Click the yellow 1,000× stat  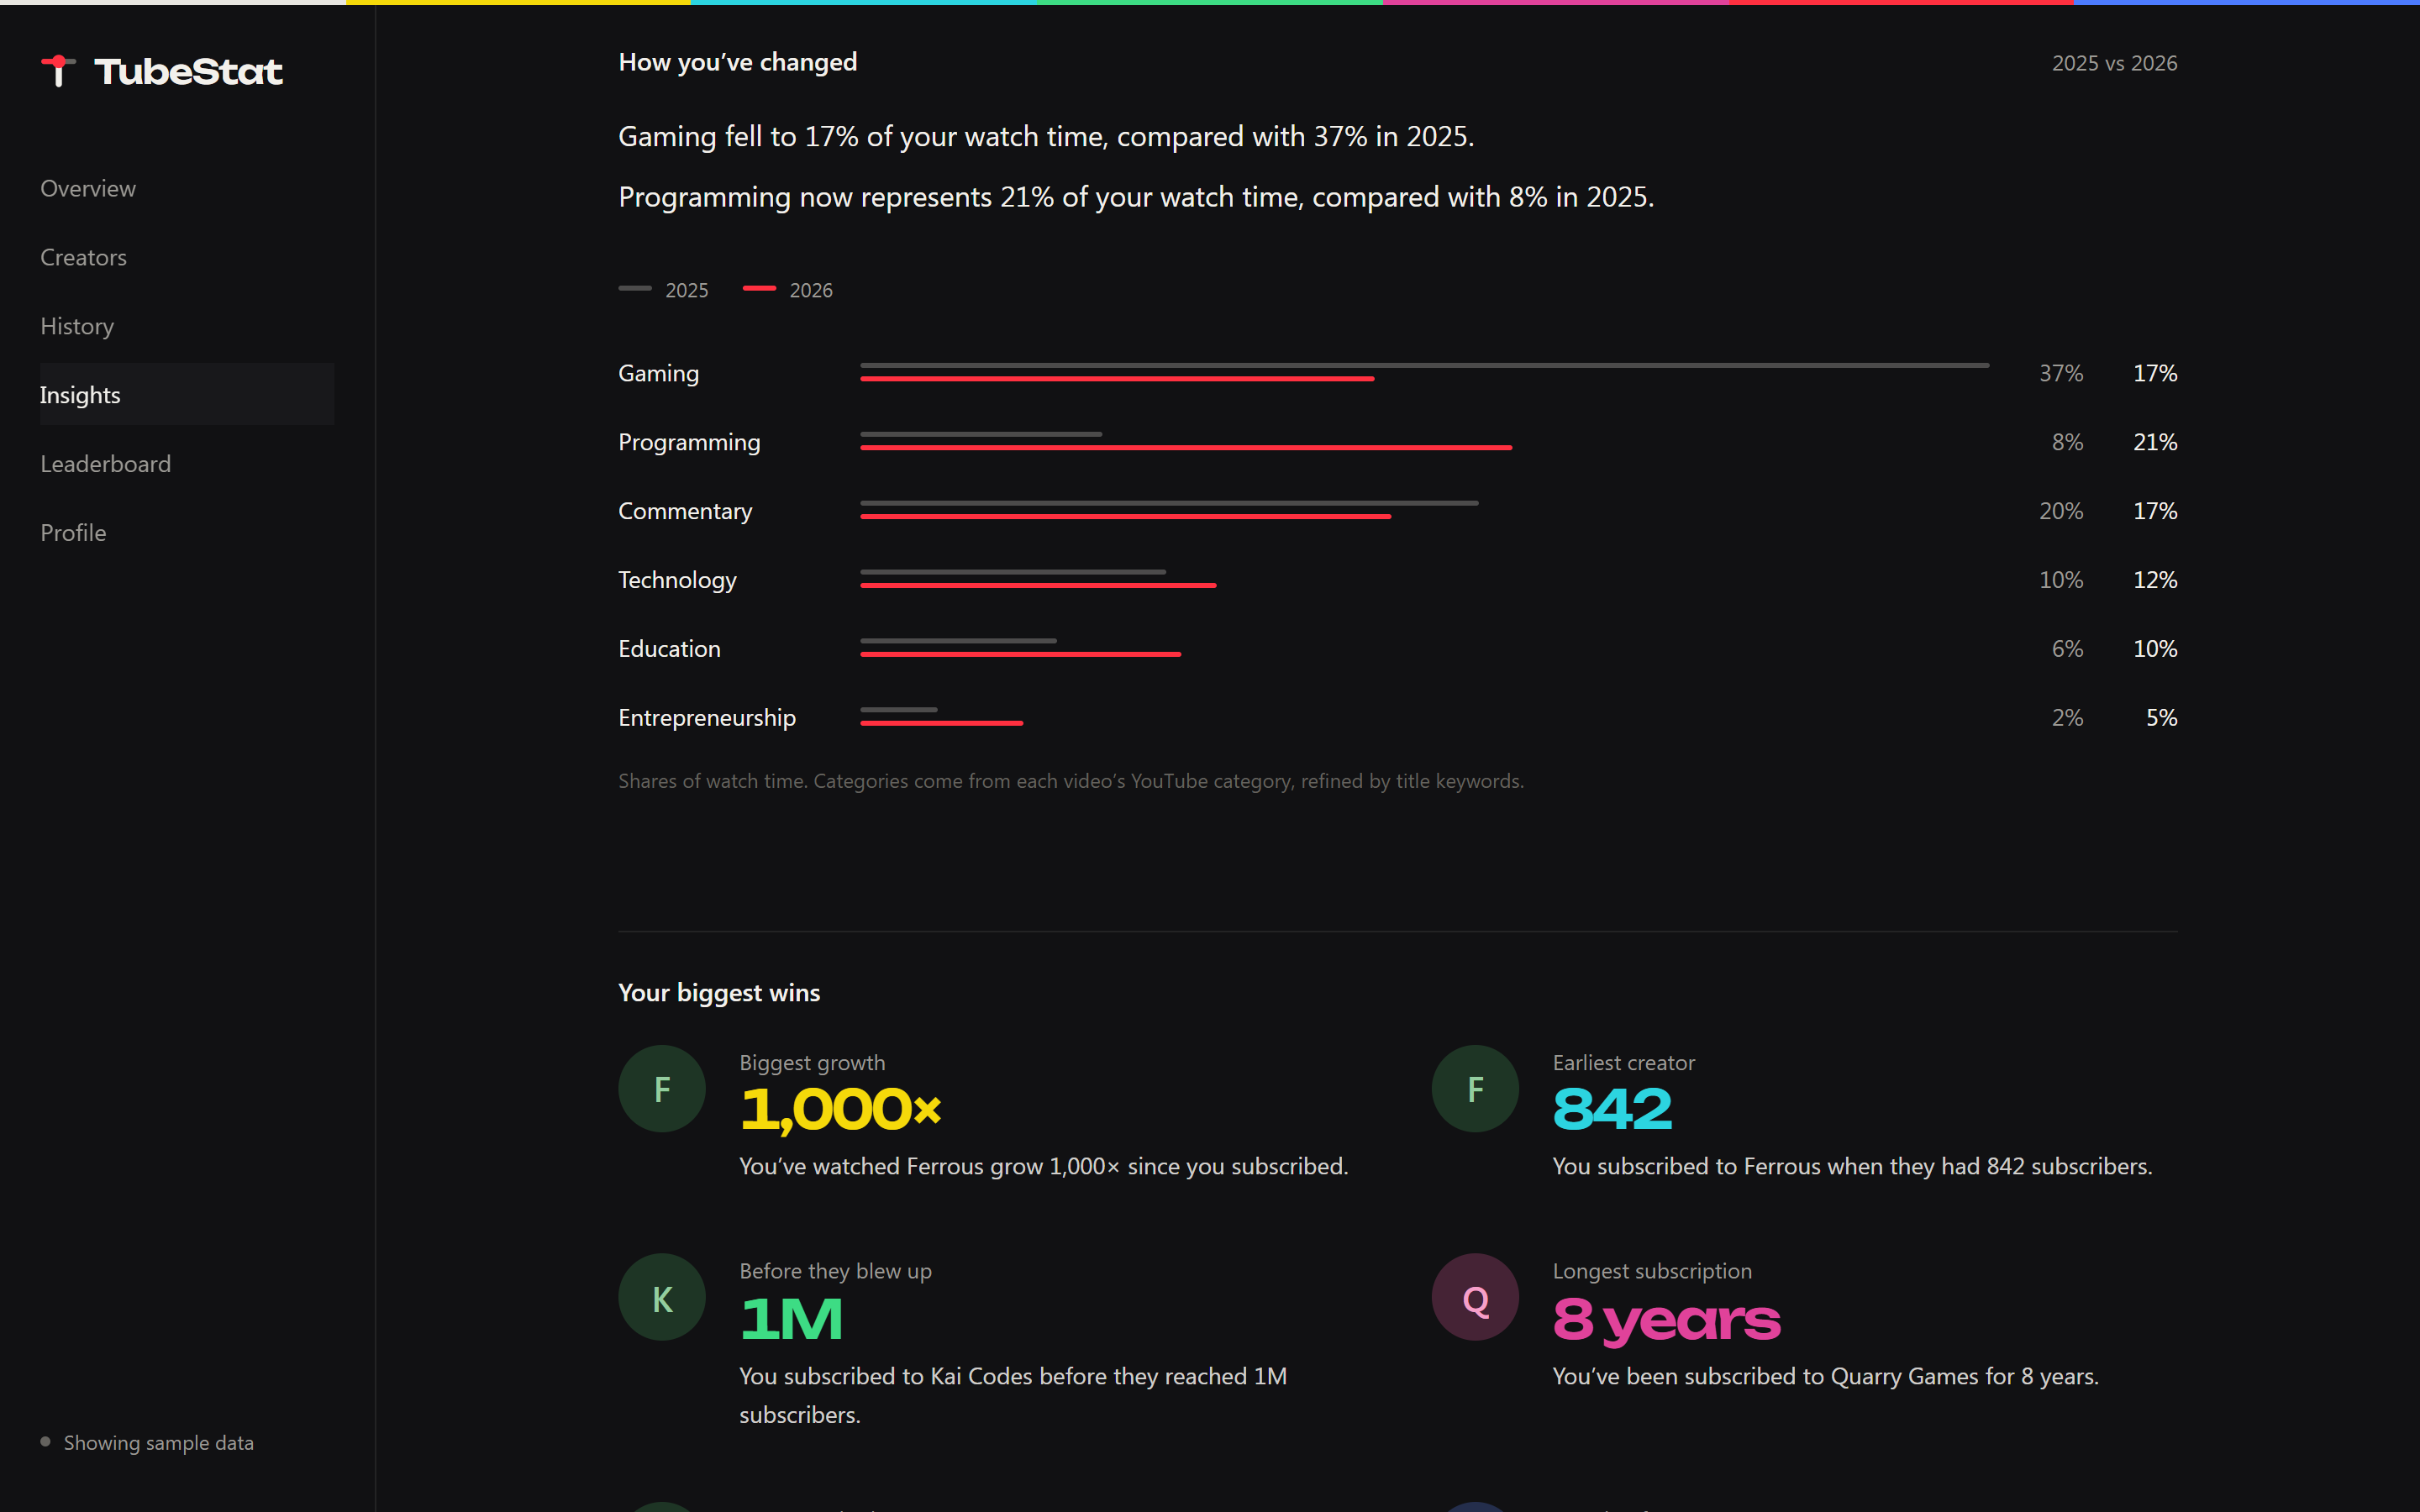tap(840, 1110)
